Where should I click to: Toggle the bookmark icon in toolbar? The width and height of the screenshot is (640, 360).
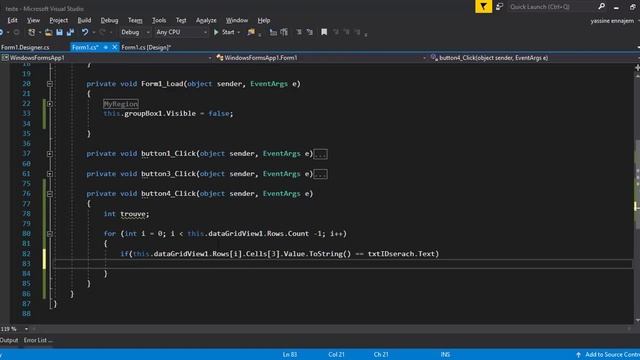click(324, 32)
